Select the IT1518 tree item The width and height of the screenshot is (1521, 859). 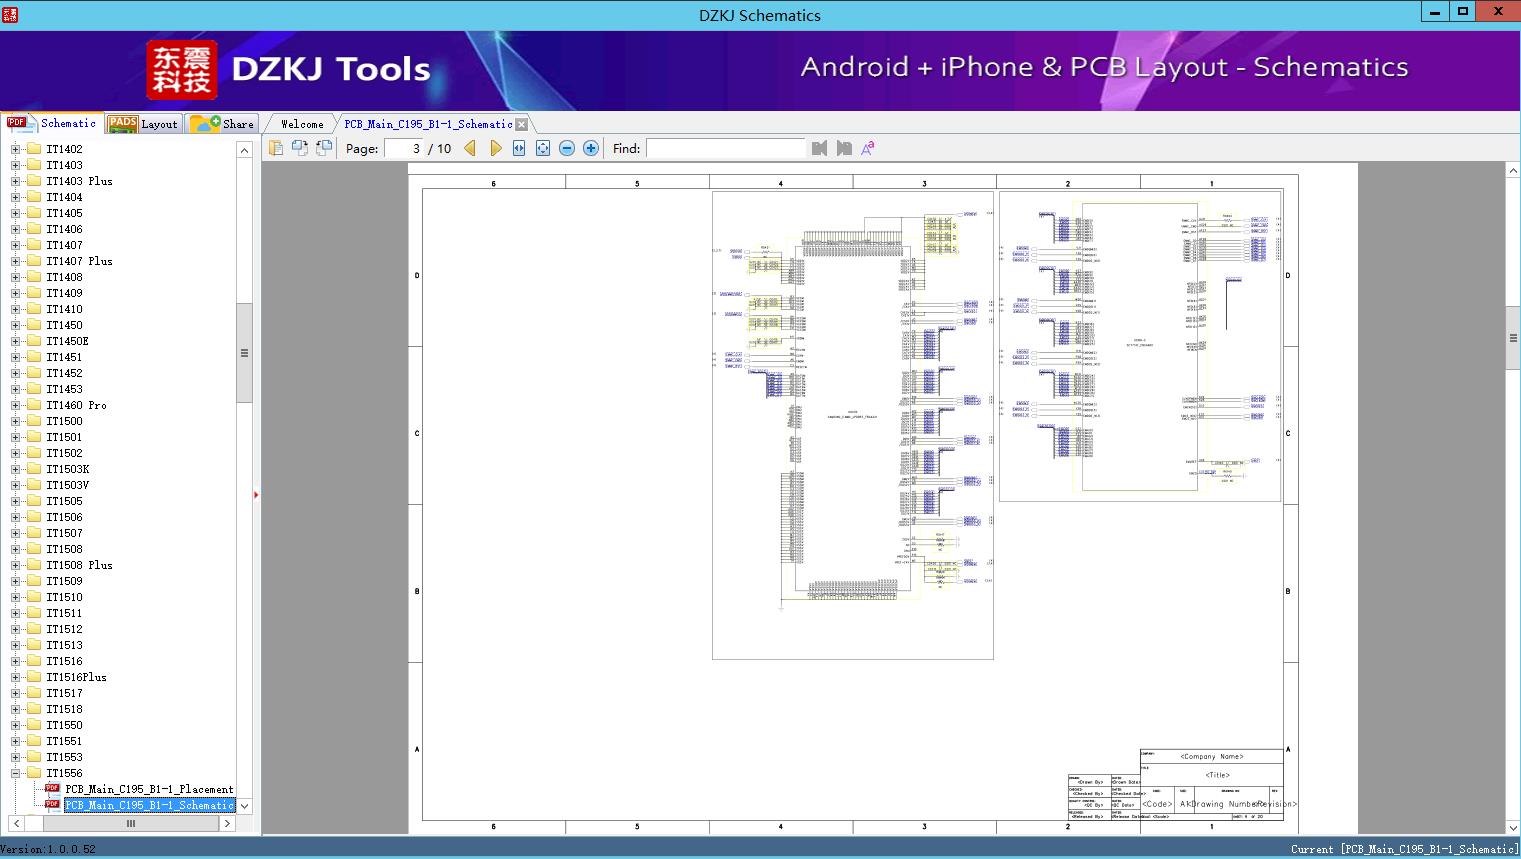click(x=64, y=709)
